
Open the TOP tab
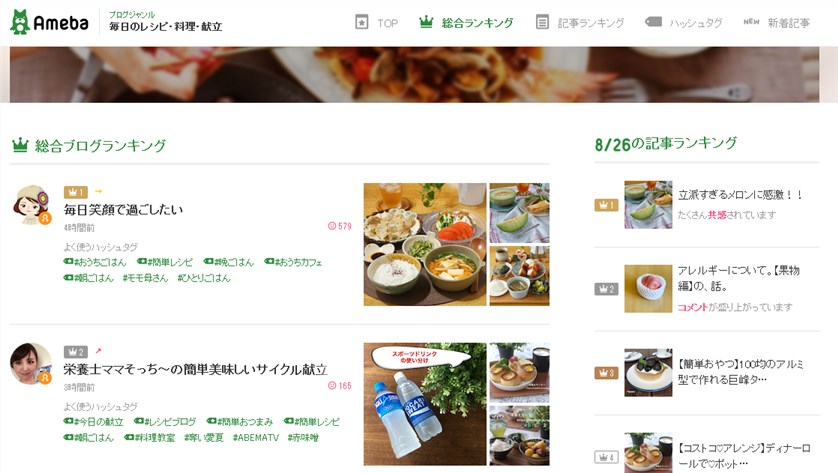click(x=377, y=23)
